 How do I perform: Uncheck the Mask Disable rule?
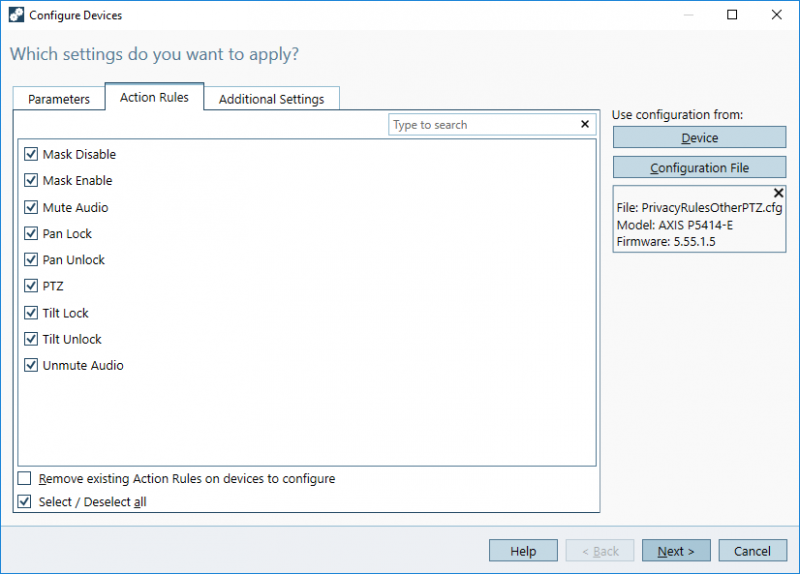31,154
